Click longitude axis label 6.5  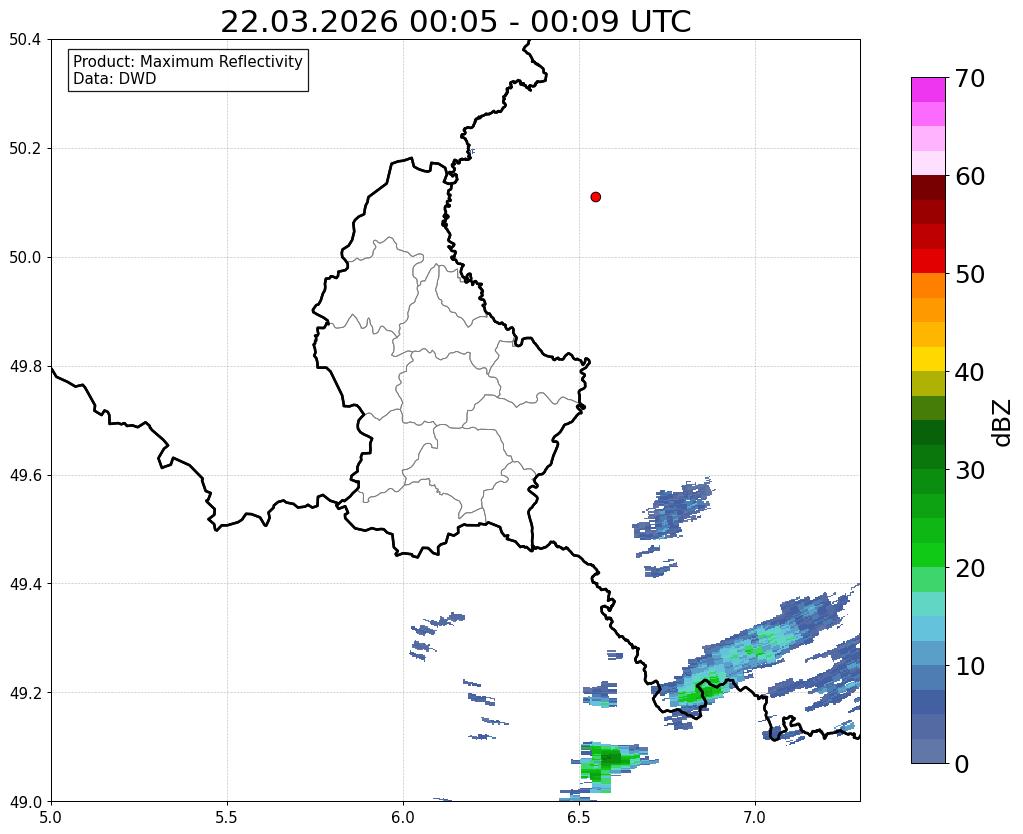click(579, 818)
